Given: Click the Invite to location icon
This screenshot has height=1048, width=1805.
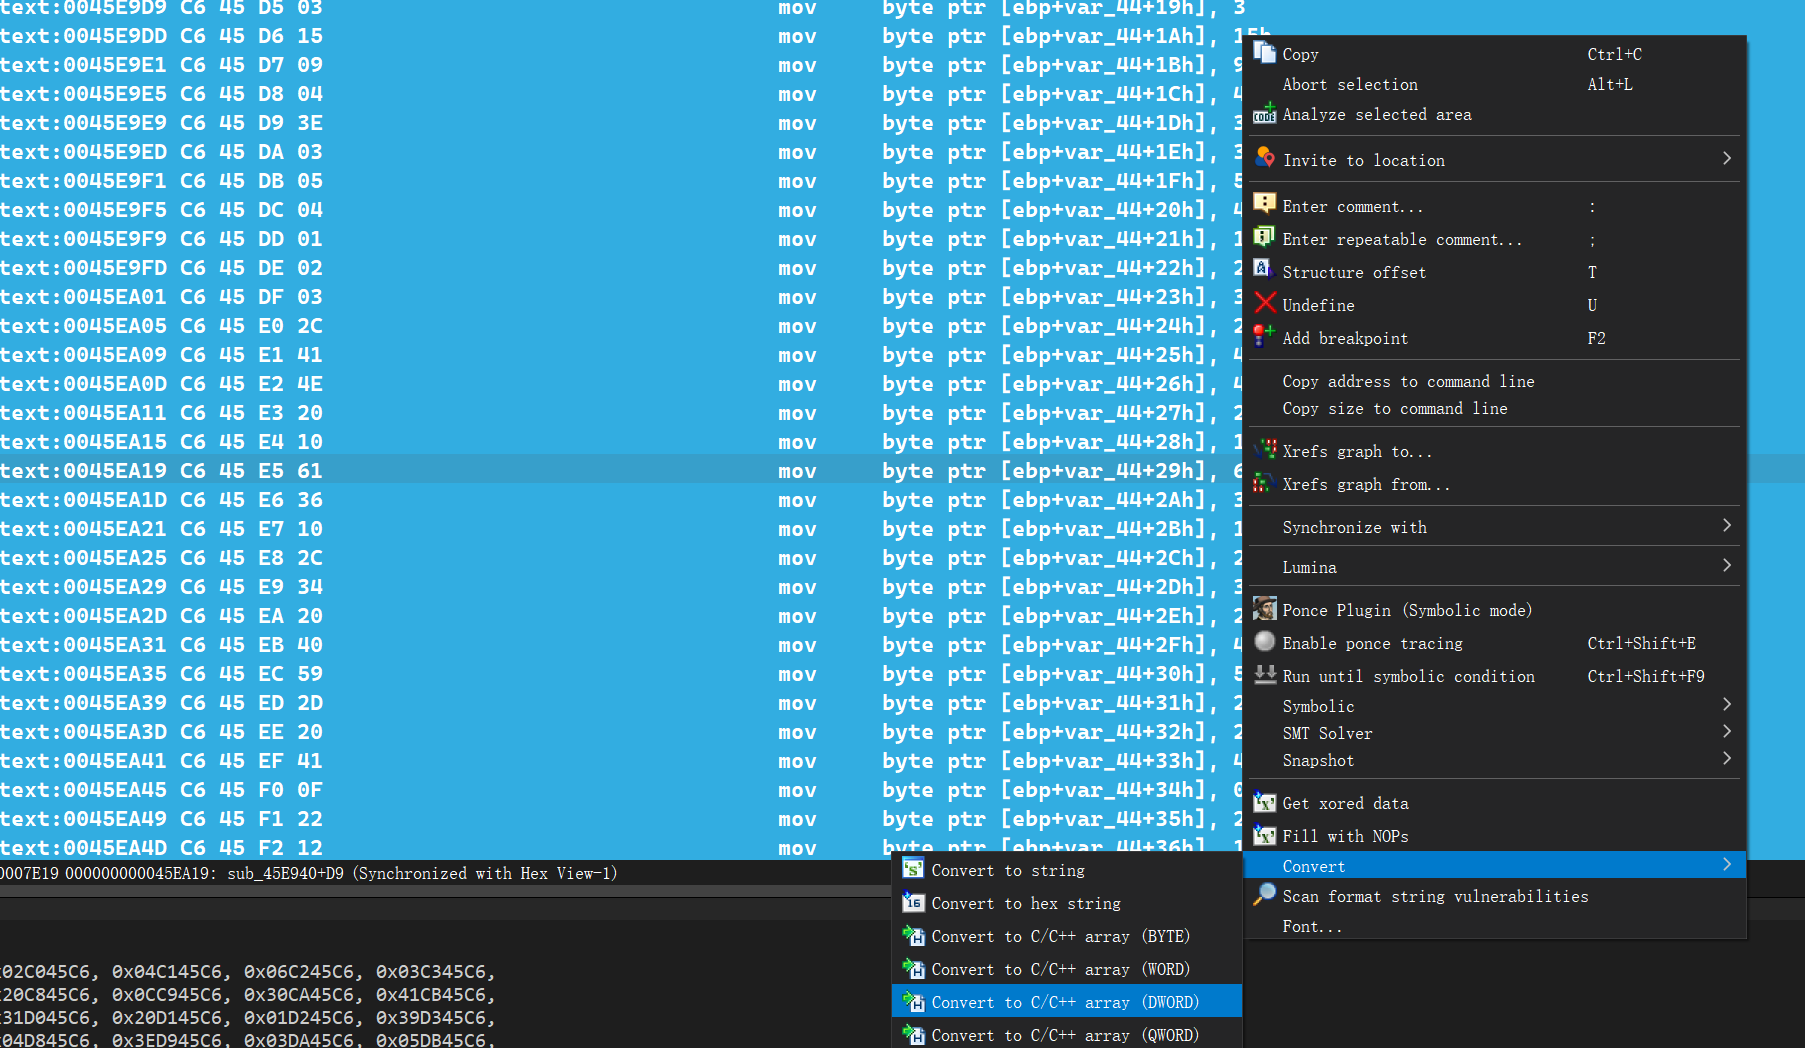Looking at the screenshot, I should tap(1265, 159).
